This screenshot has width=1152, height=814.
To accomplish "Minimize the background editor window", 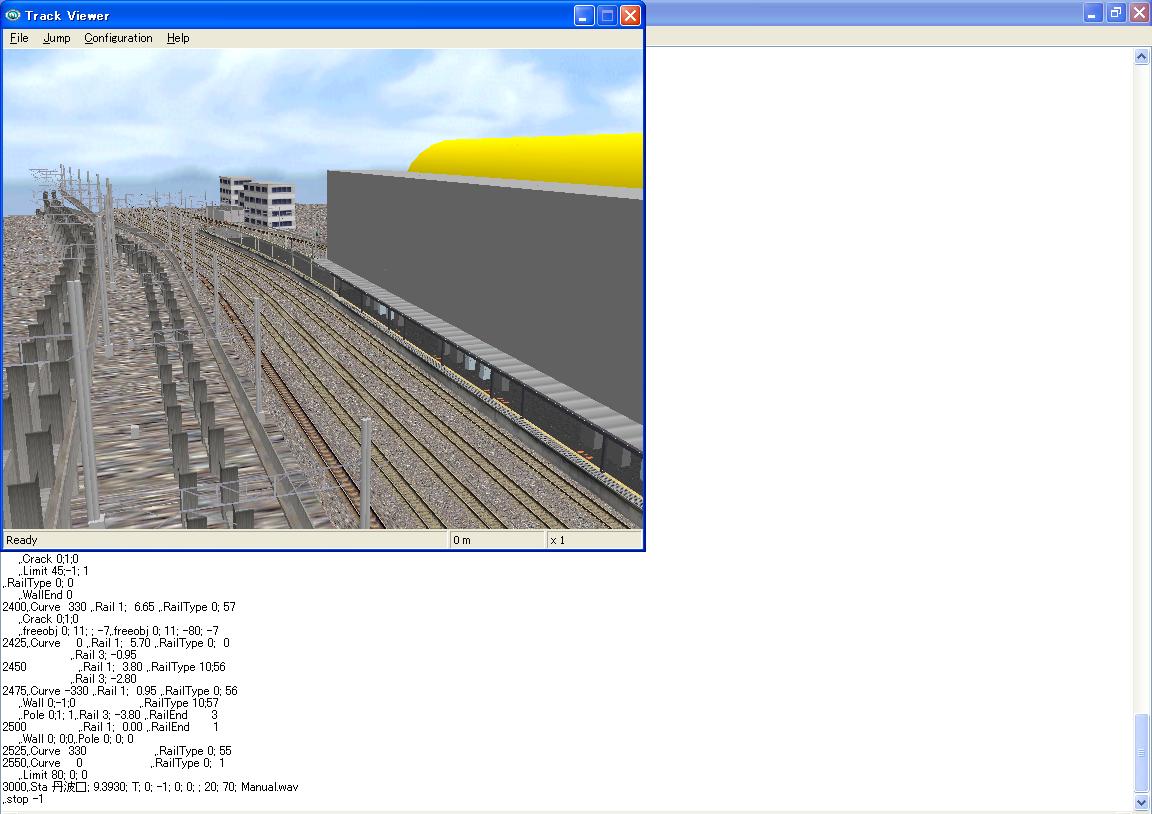I will (1093, 13).
